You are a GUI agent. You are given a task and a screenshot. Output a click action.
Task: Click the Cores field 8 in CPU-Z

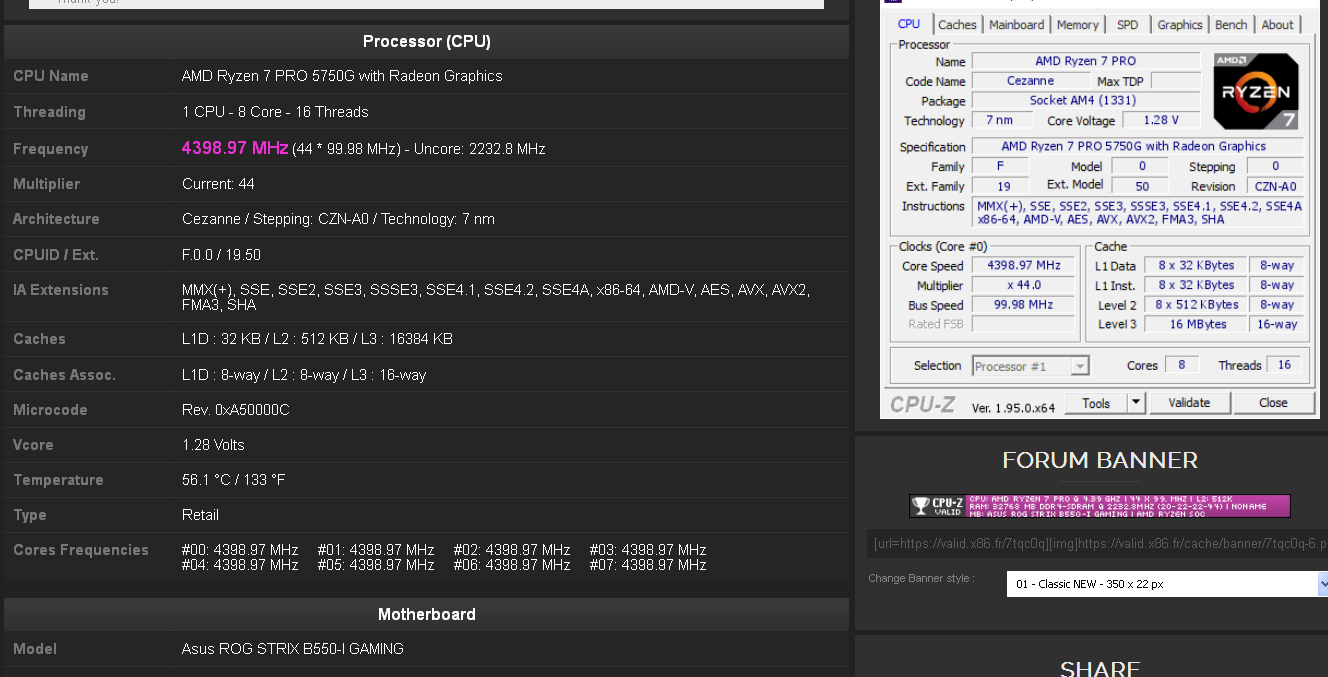click(1181, 365)
